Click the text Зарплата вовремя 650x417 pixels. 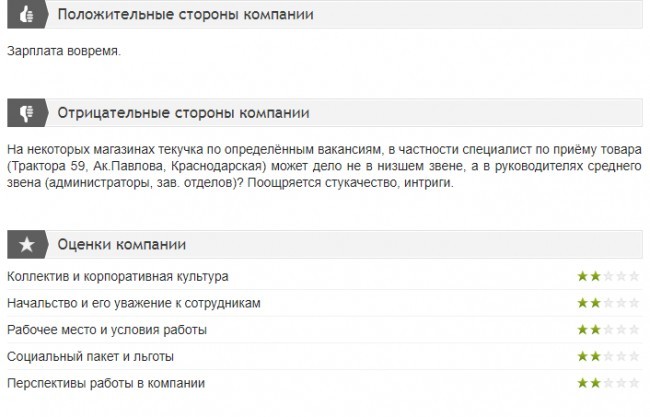pos(63,51)
